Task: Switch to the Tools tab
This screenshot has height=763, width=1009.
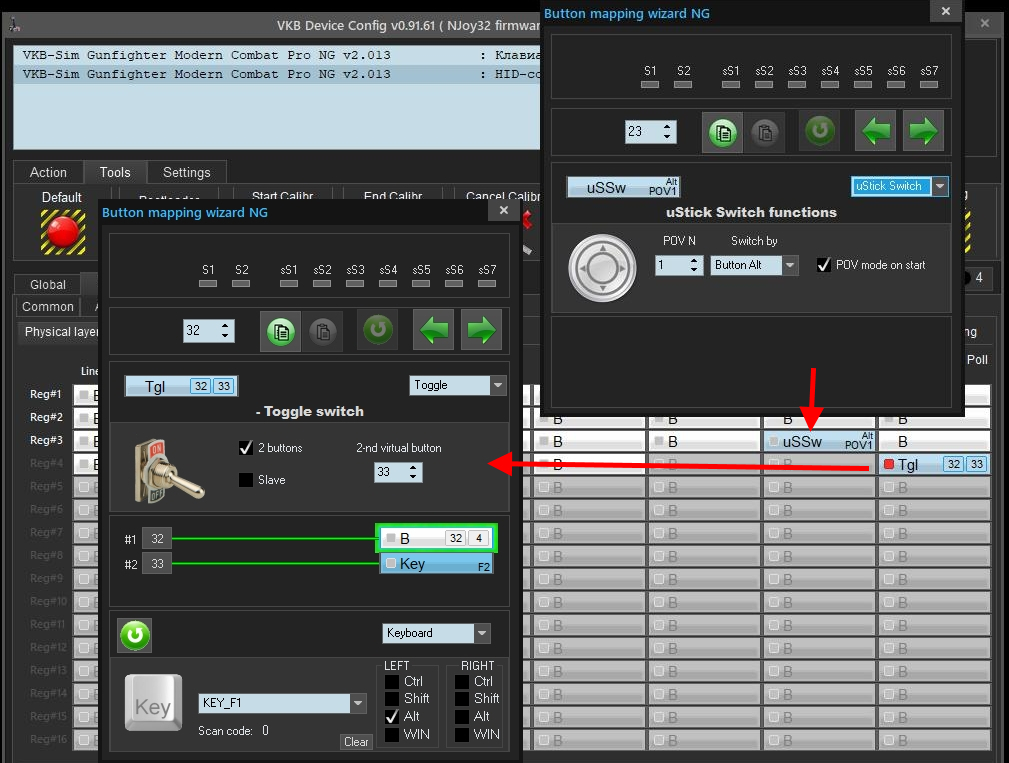Action: point(115,172)
